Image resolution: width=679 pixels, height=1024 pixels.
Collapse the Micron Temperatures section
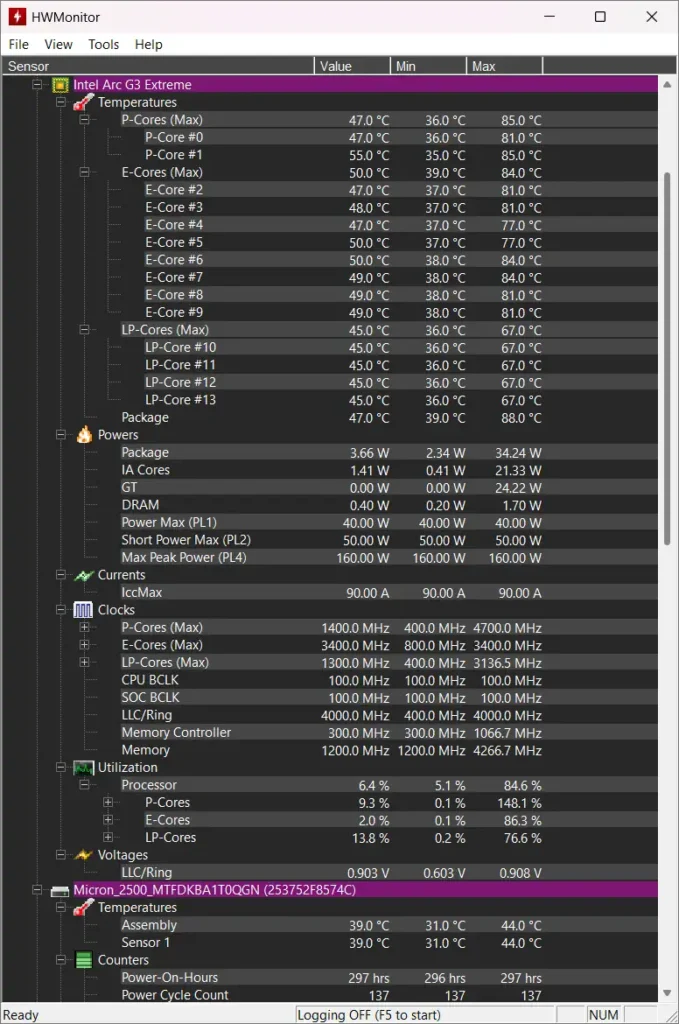[61, 908]
